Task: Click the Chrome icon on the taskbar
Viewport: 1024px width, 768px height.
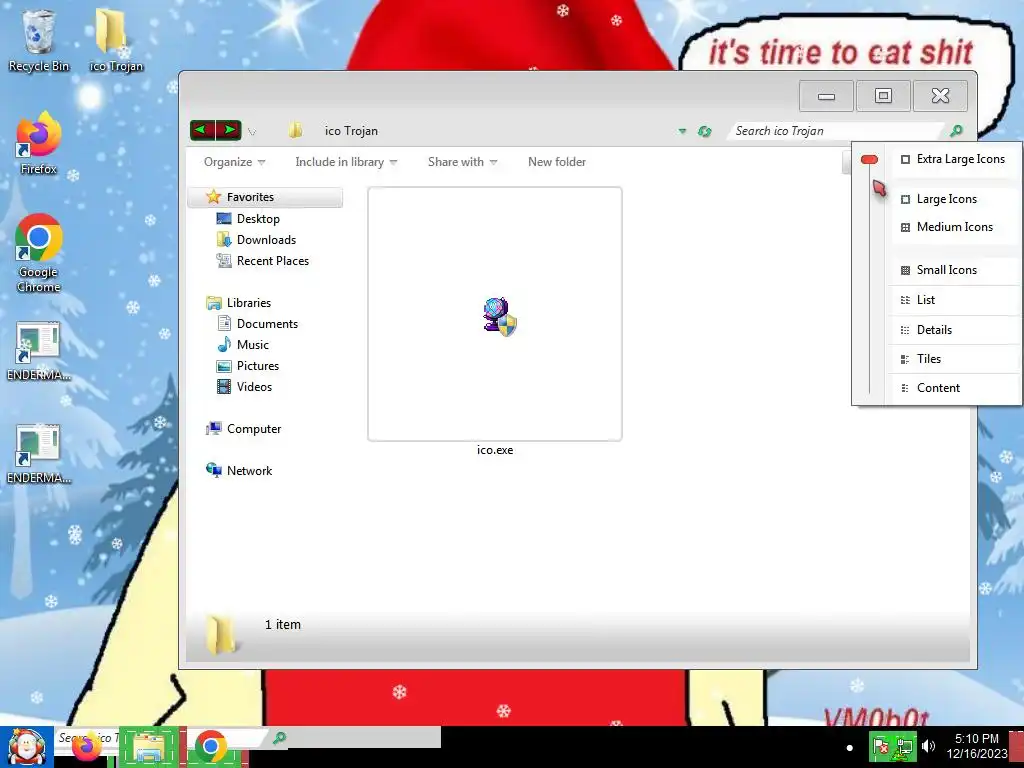Action: (x=210, y=747)
